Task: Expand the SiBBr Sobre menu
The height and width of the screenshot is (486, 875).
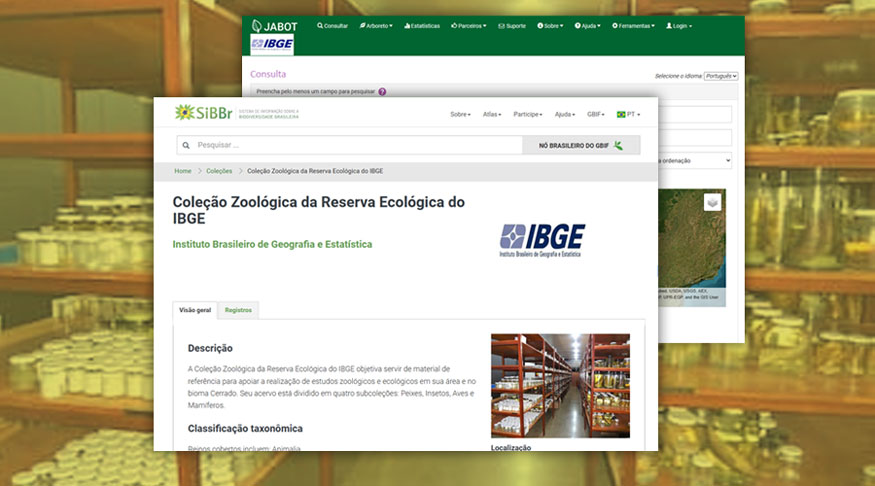Action: coord(460,114)
